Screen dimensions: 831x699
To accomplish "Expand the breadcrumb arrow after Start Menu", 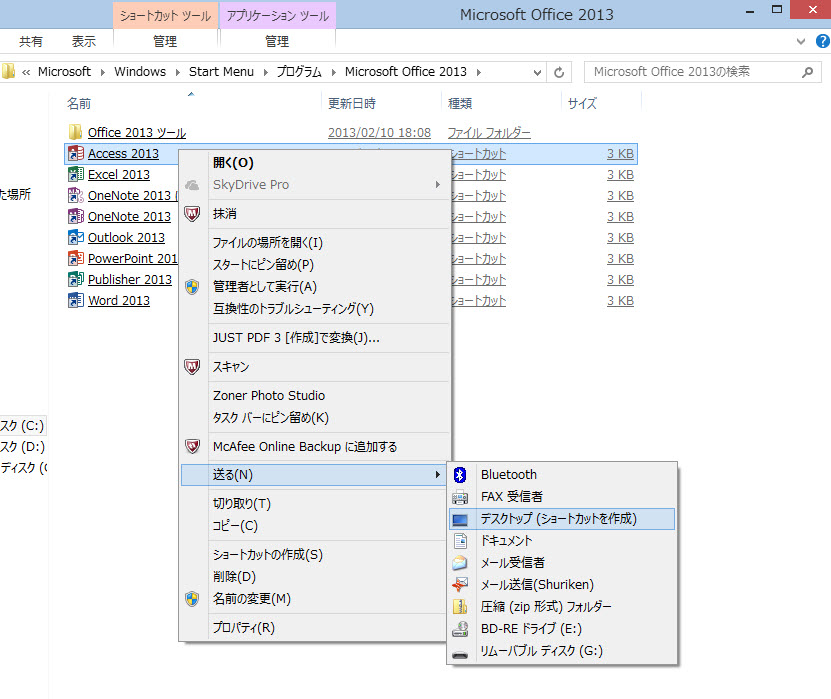I will (266, 72).
